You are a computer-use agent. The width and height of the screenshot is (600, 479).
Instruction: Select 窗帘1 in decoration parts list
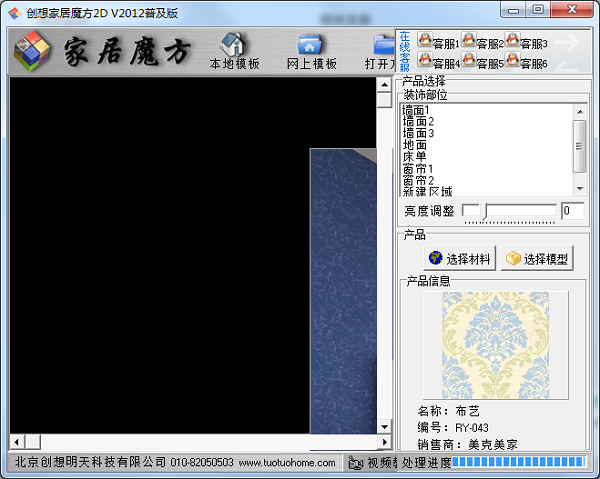(417, 168)
